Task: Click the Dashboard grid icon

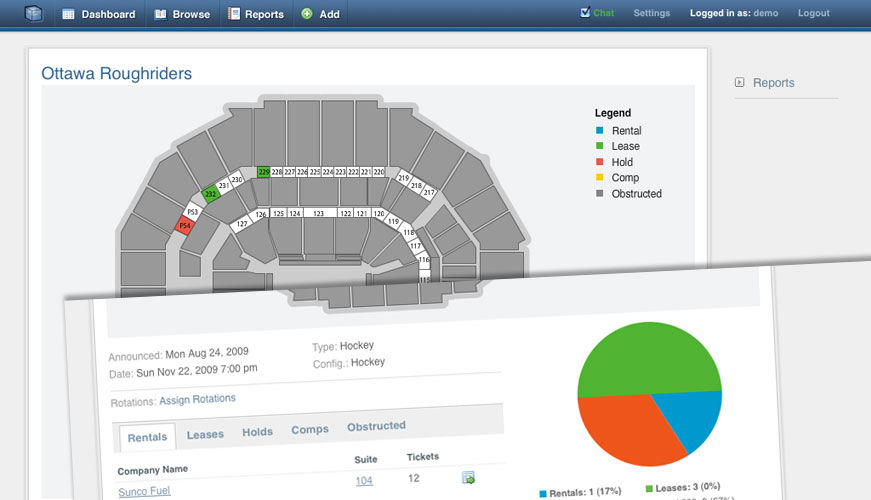Action: click(68, 14)
